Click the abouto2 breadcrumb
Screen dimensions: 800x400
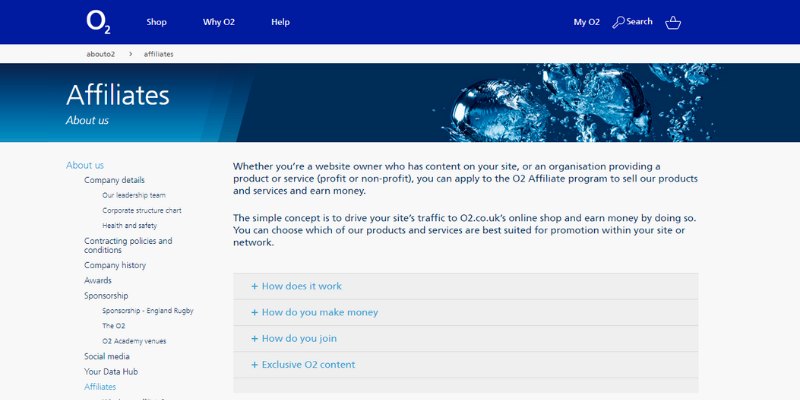coord(101,54)
